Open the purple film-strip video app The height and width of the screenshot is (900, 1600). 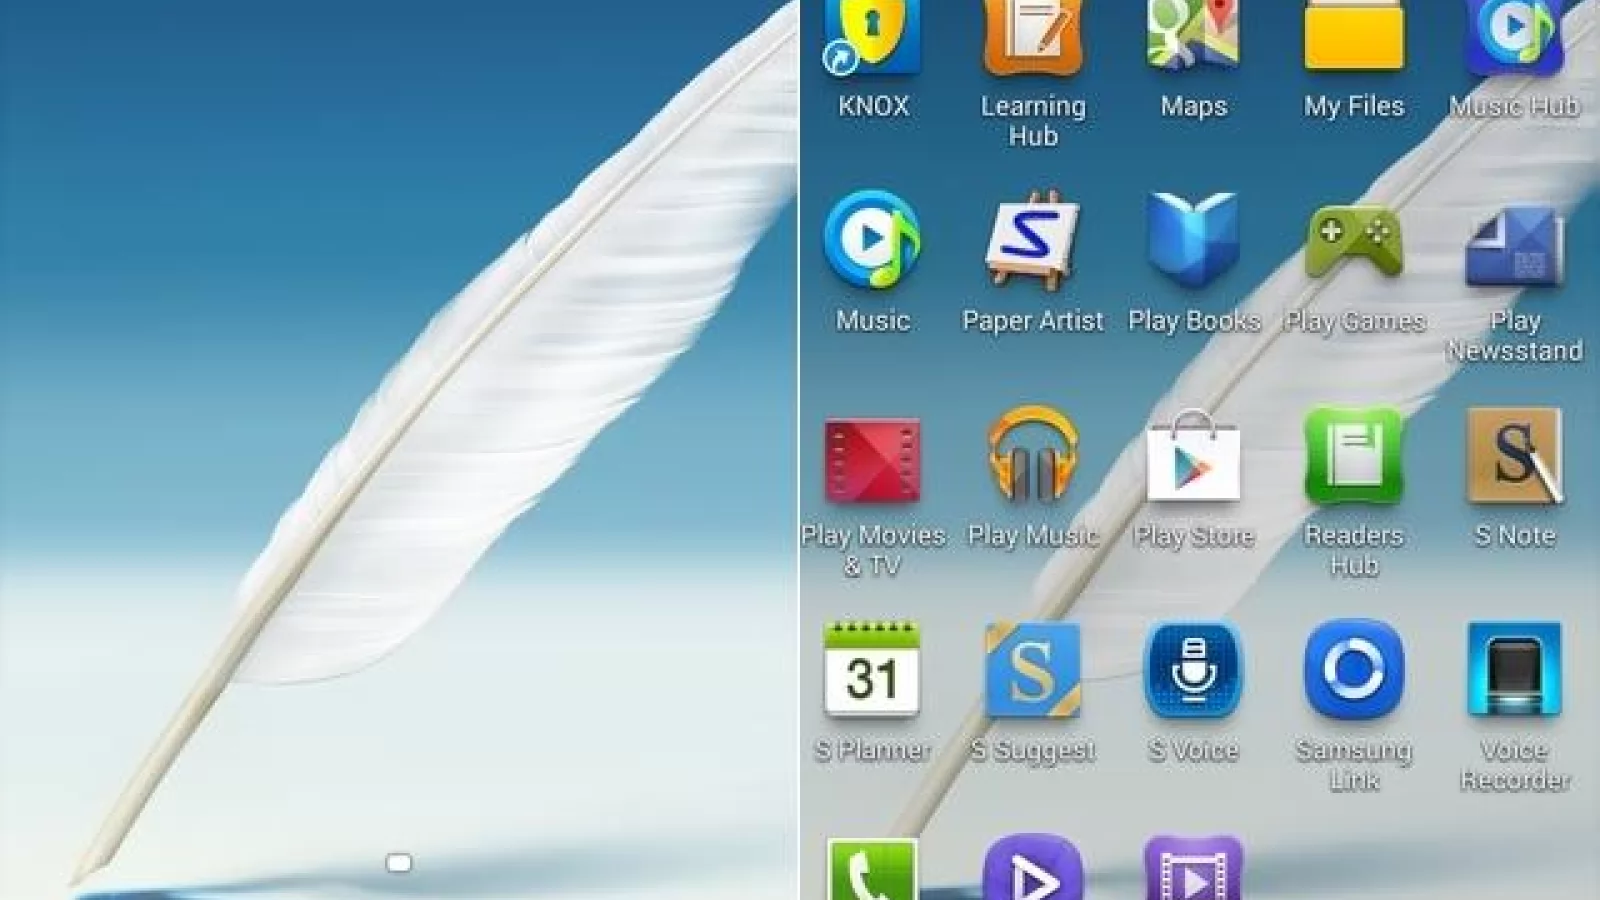(x=1193, y=868)
